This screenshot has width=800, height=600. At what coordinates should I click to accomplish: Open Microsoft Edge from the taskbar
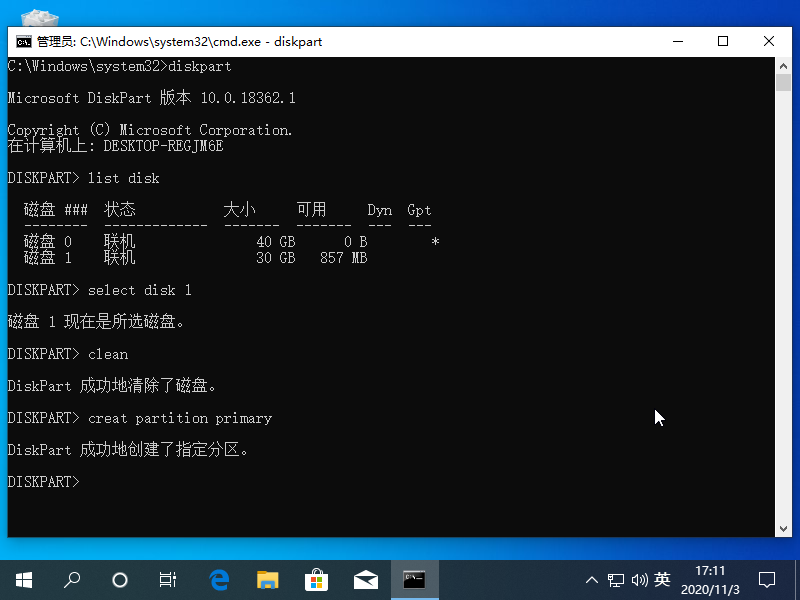pyautogui.click(x=219, y=580)
